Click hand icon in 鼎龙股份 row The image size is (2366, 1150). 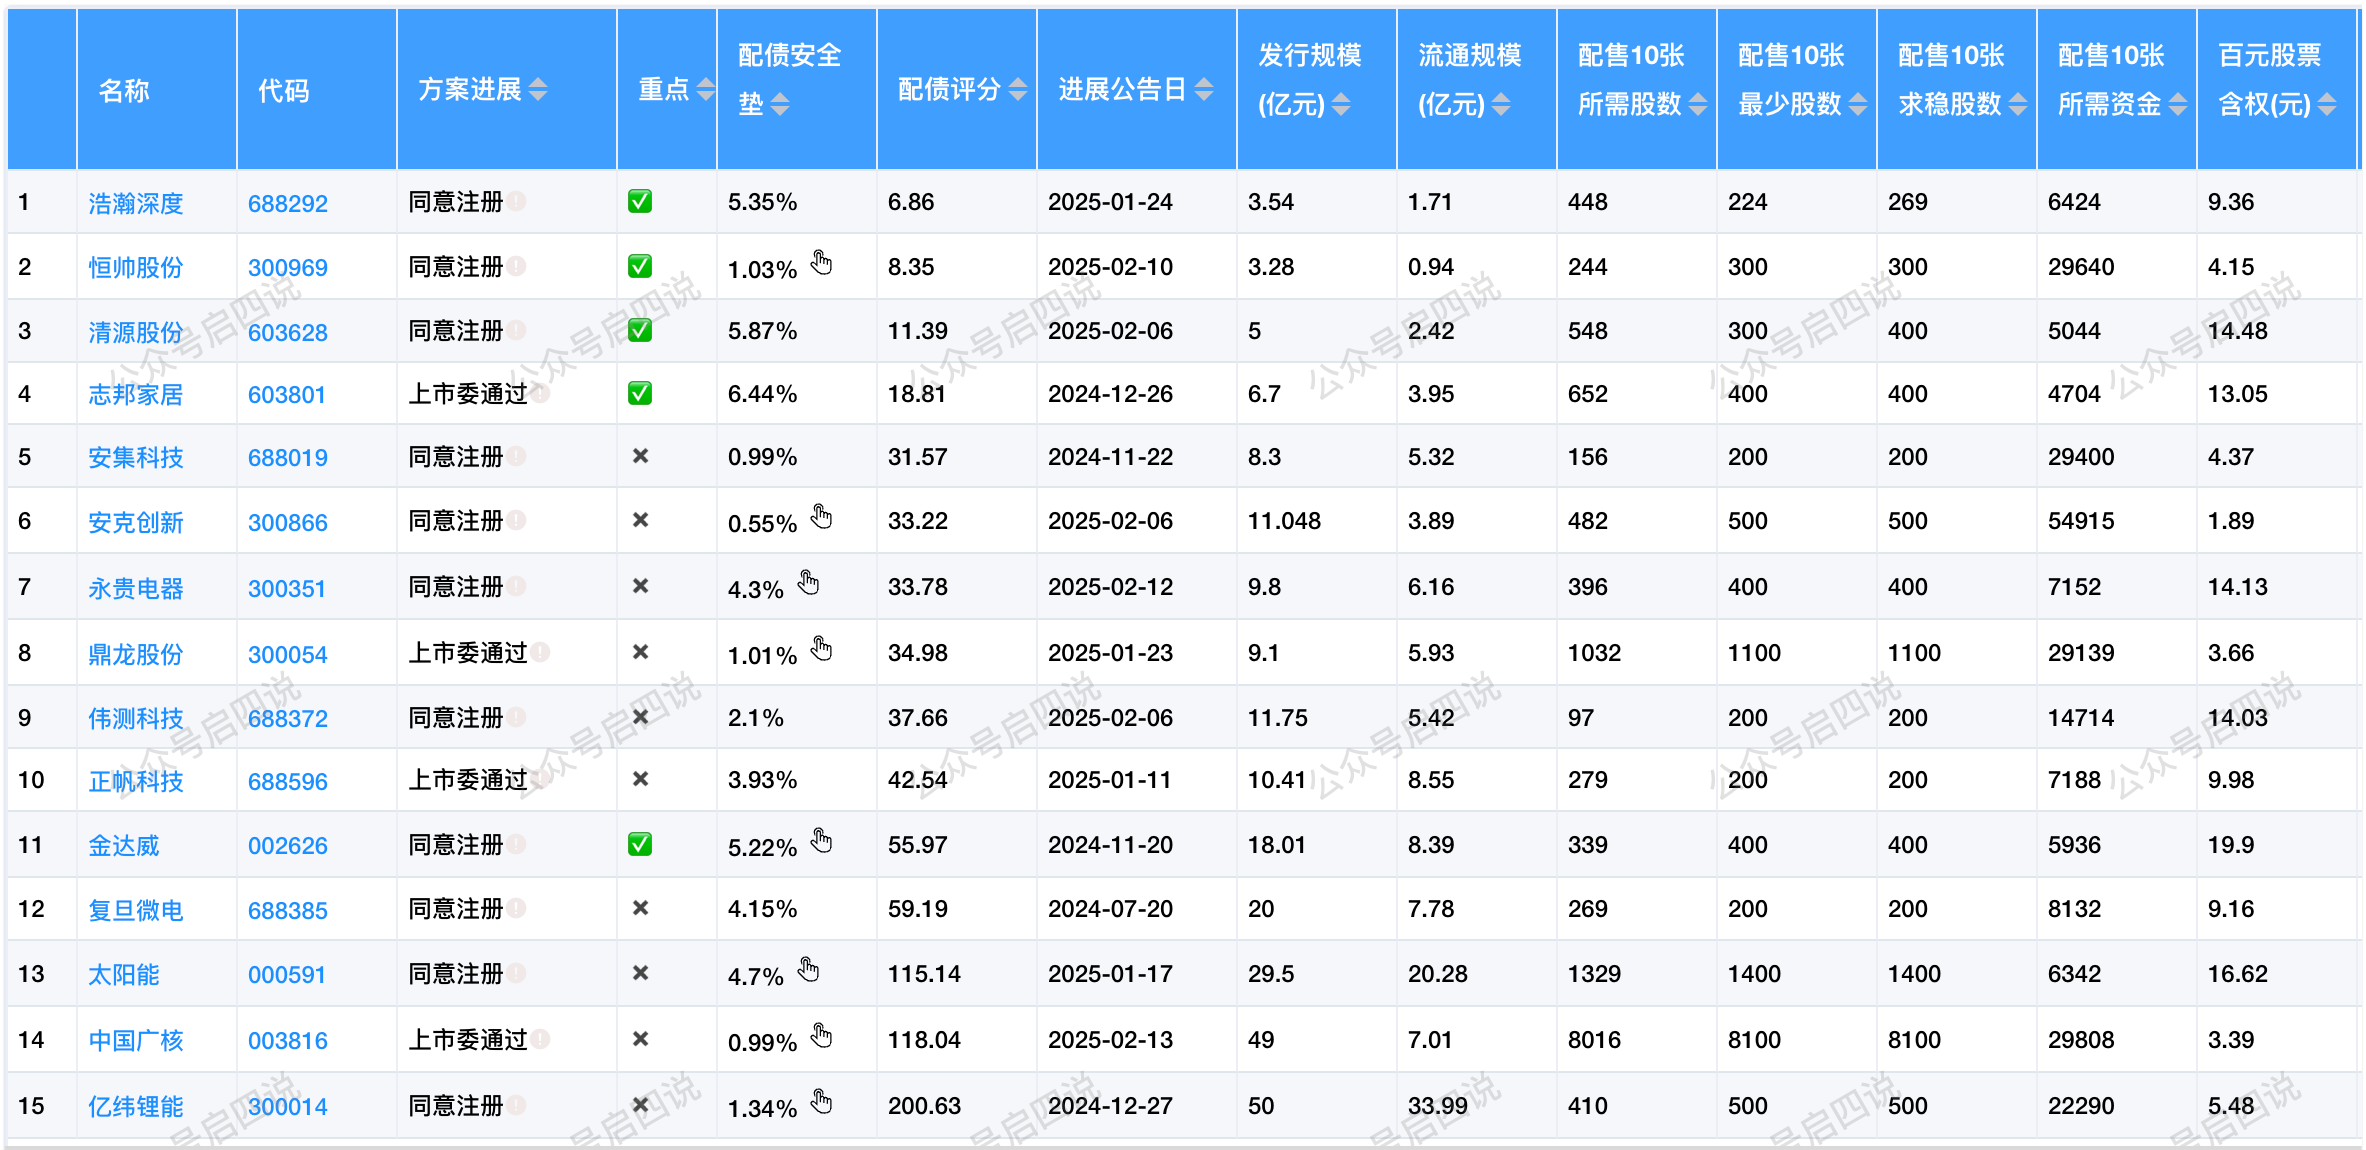coord(821,648)
